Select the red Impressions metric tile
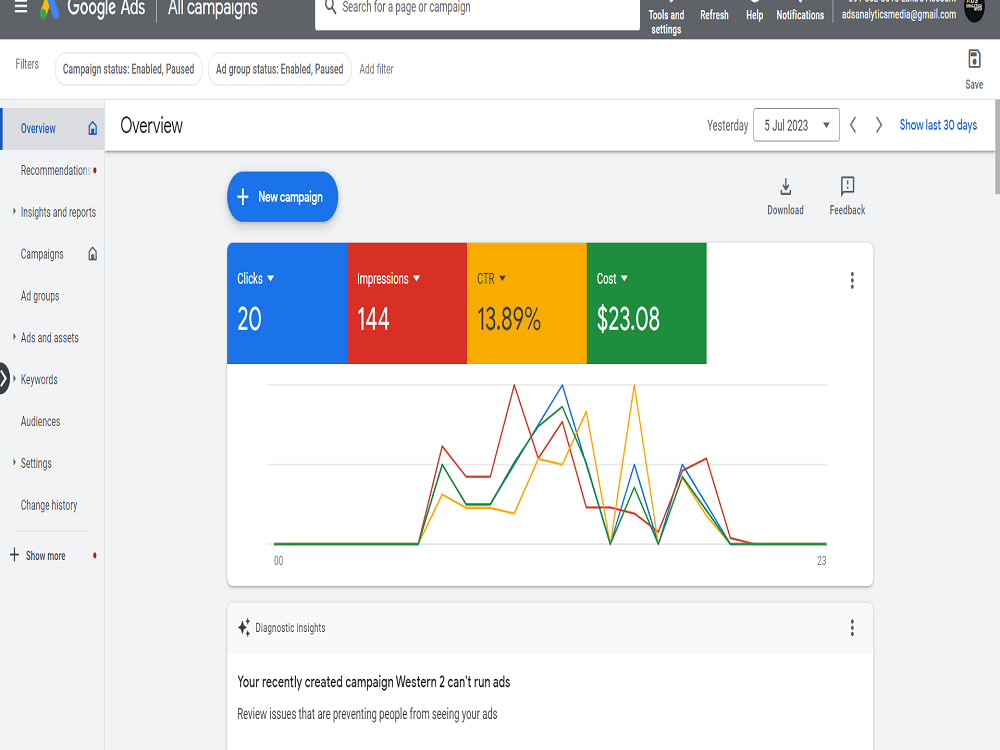 coord(407,304)
